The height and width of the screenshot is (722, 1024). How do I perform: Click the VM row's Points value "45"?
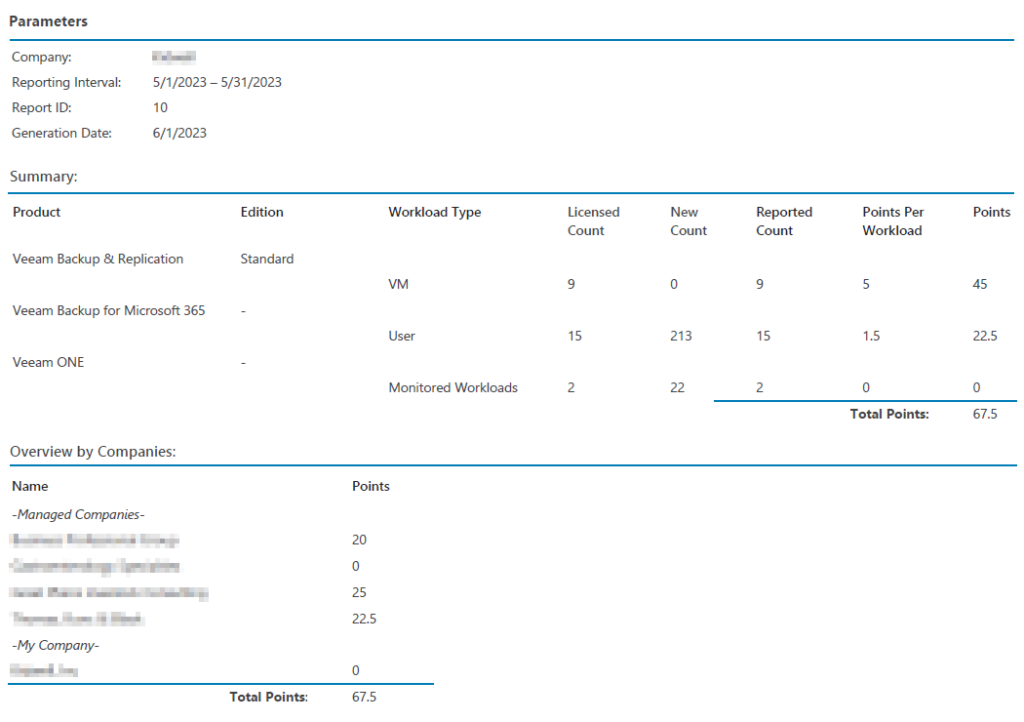pos(980,284)
